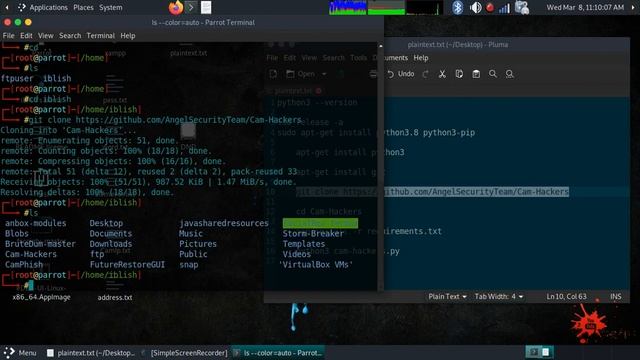Click the user/keyring tray icon

click(x=522, y=7)
